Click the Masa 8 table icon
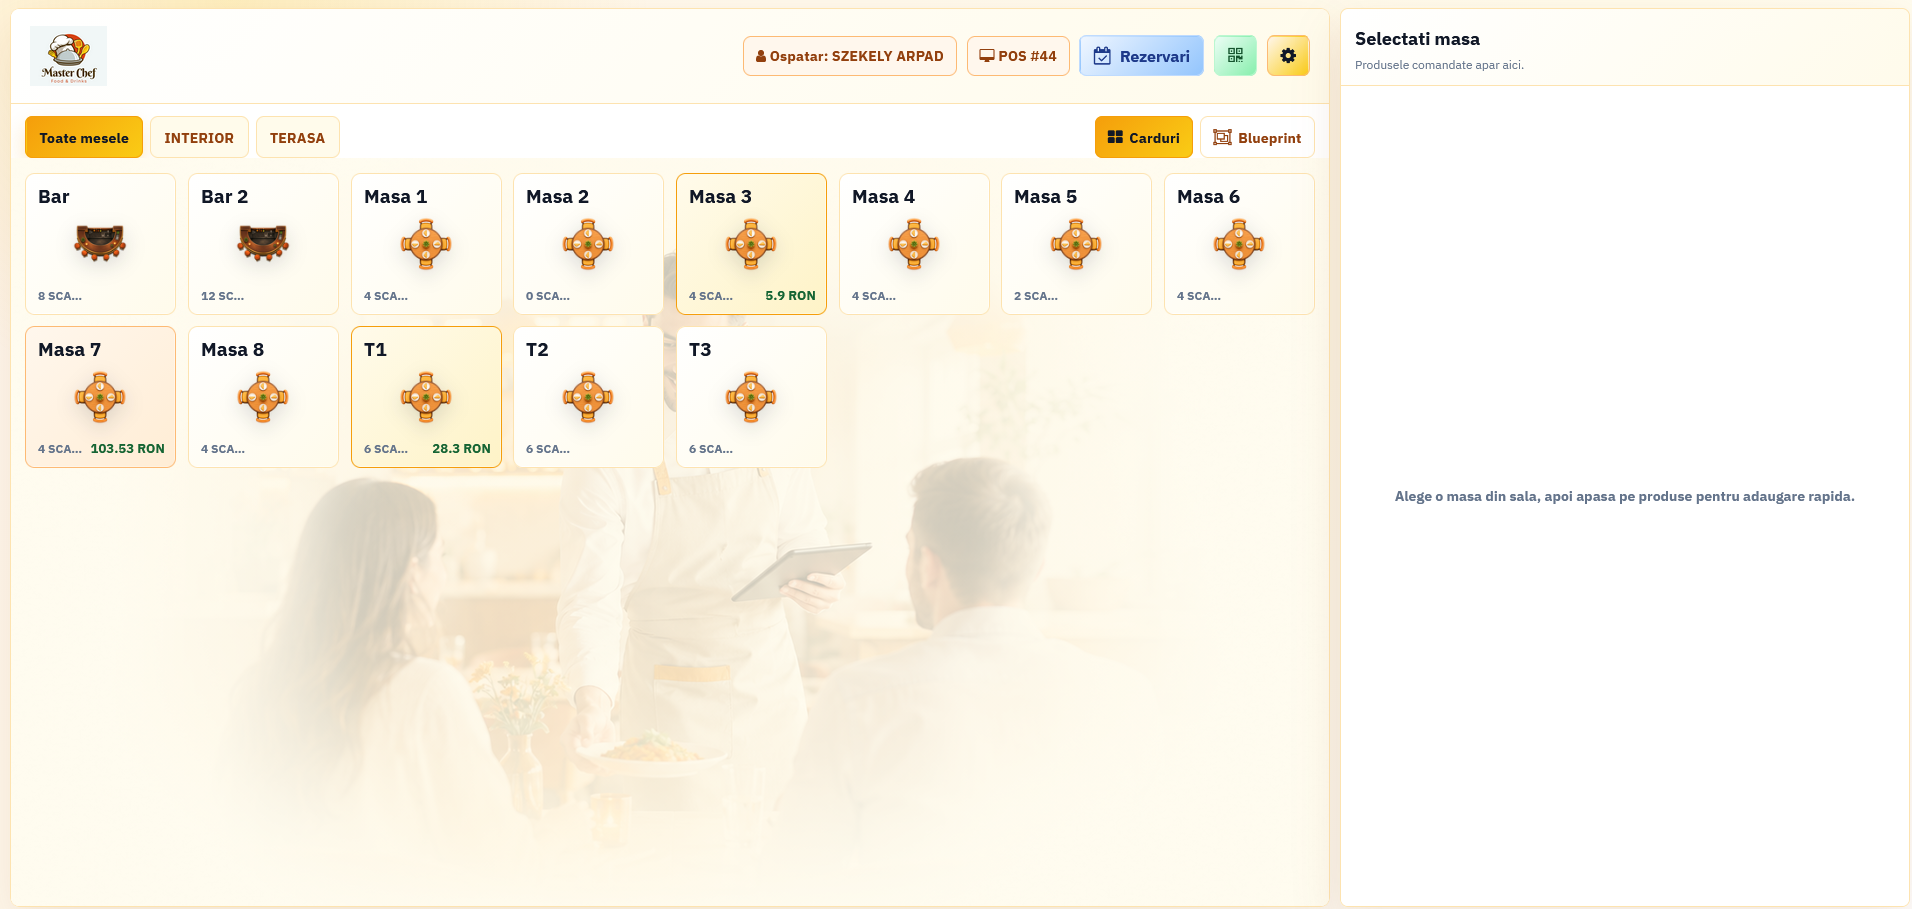The height and width of the screenshot is (909, 1912). (x=263, y=397)
